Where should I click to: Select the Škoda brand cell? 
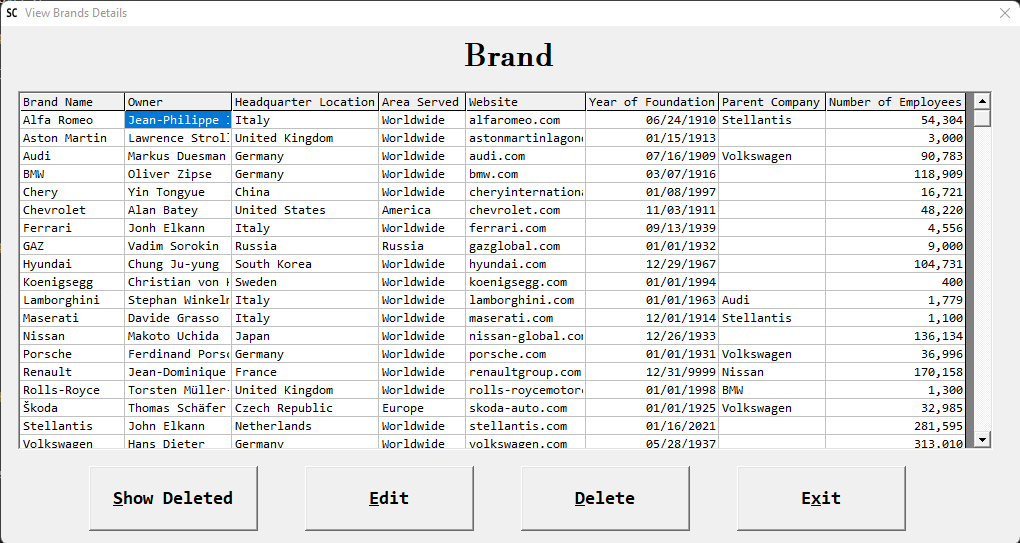pos(72,408)
